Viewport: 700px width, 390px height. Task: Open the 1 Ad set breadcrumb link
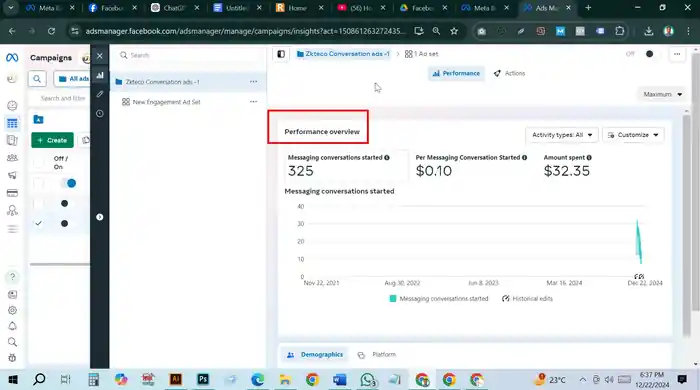pyautogui.click(x=421, y=54)
